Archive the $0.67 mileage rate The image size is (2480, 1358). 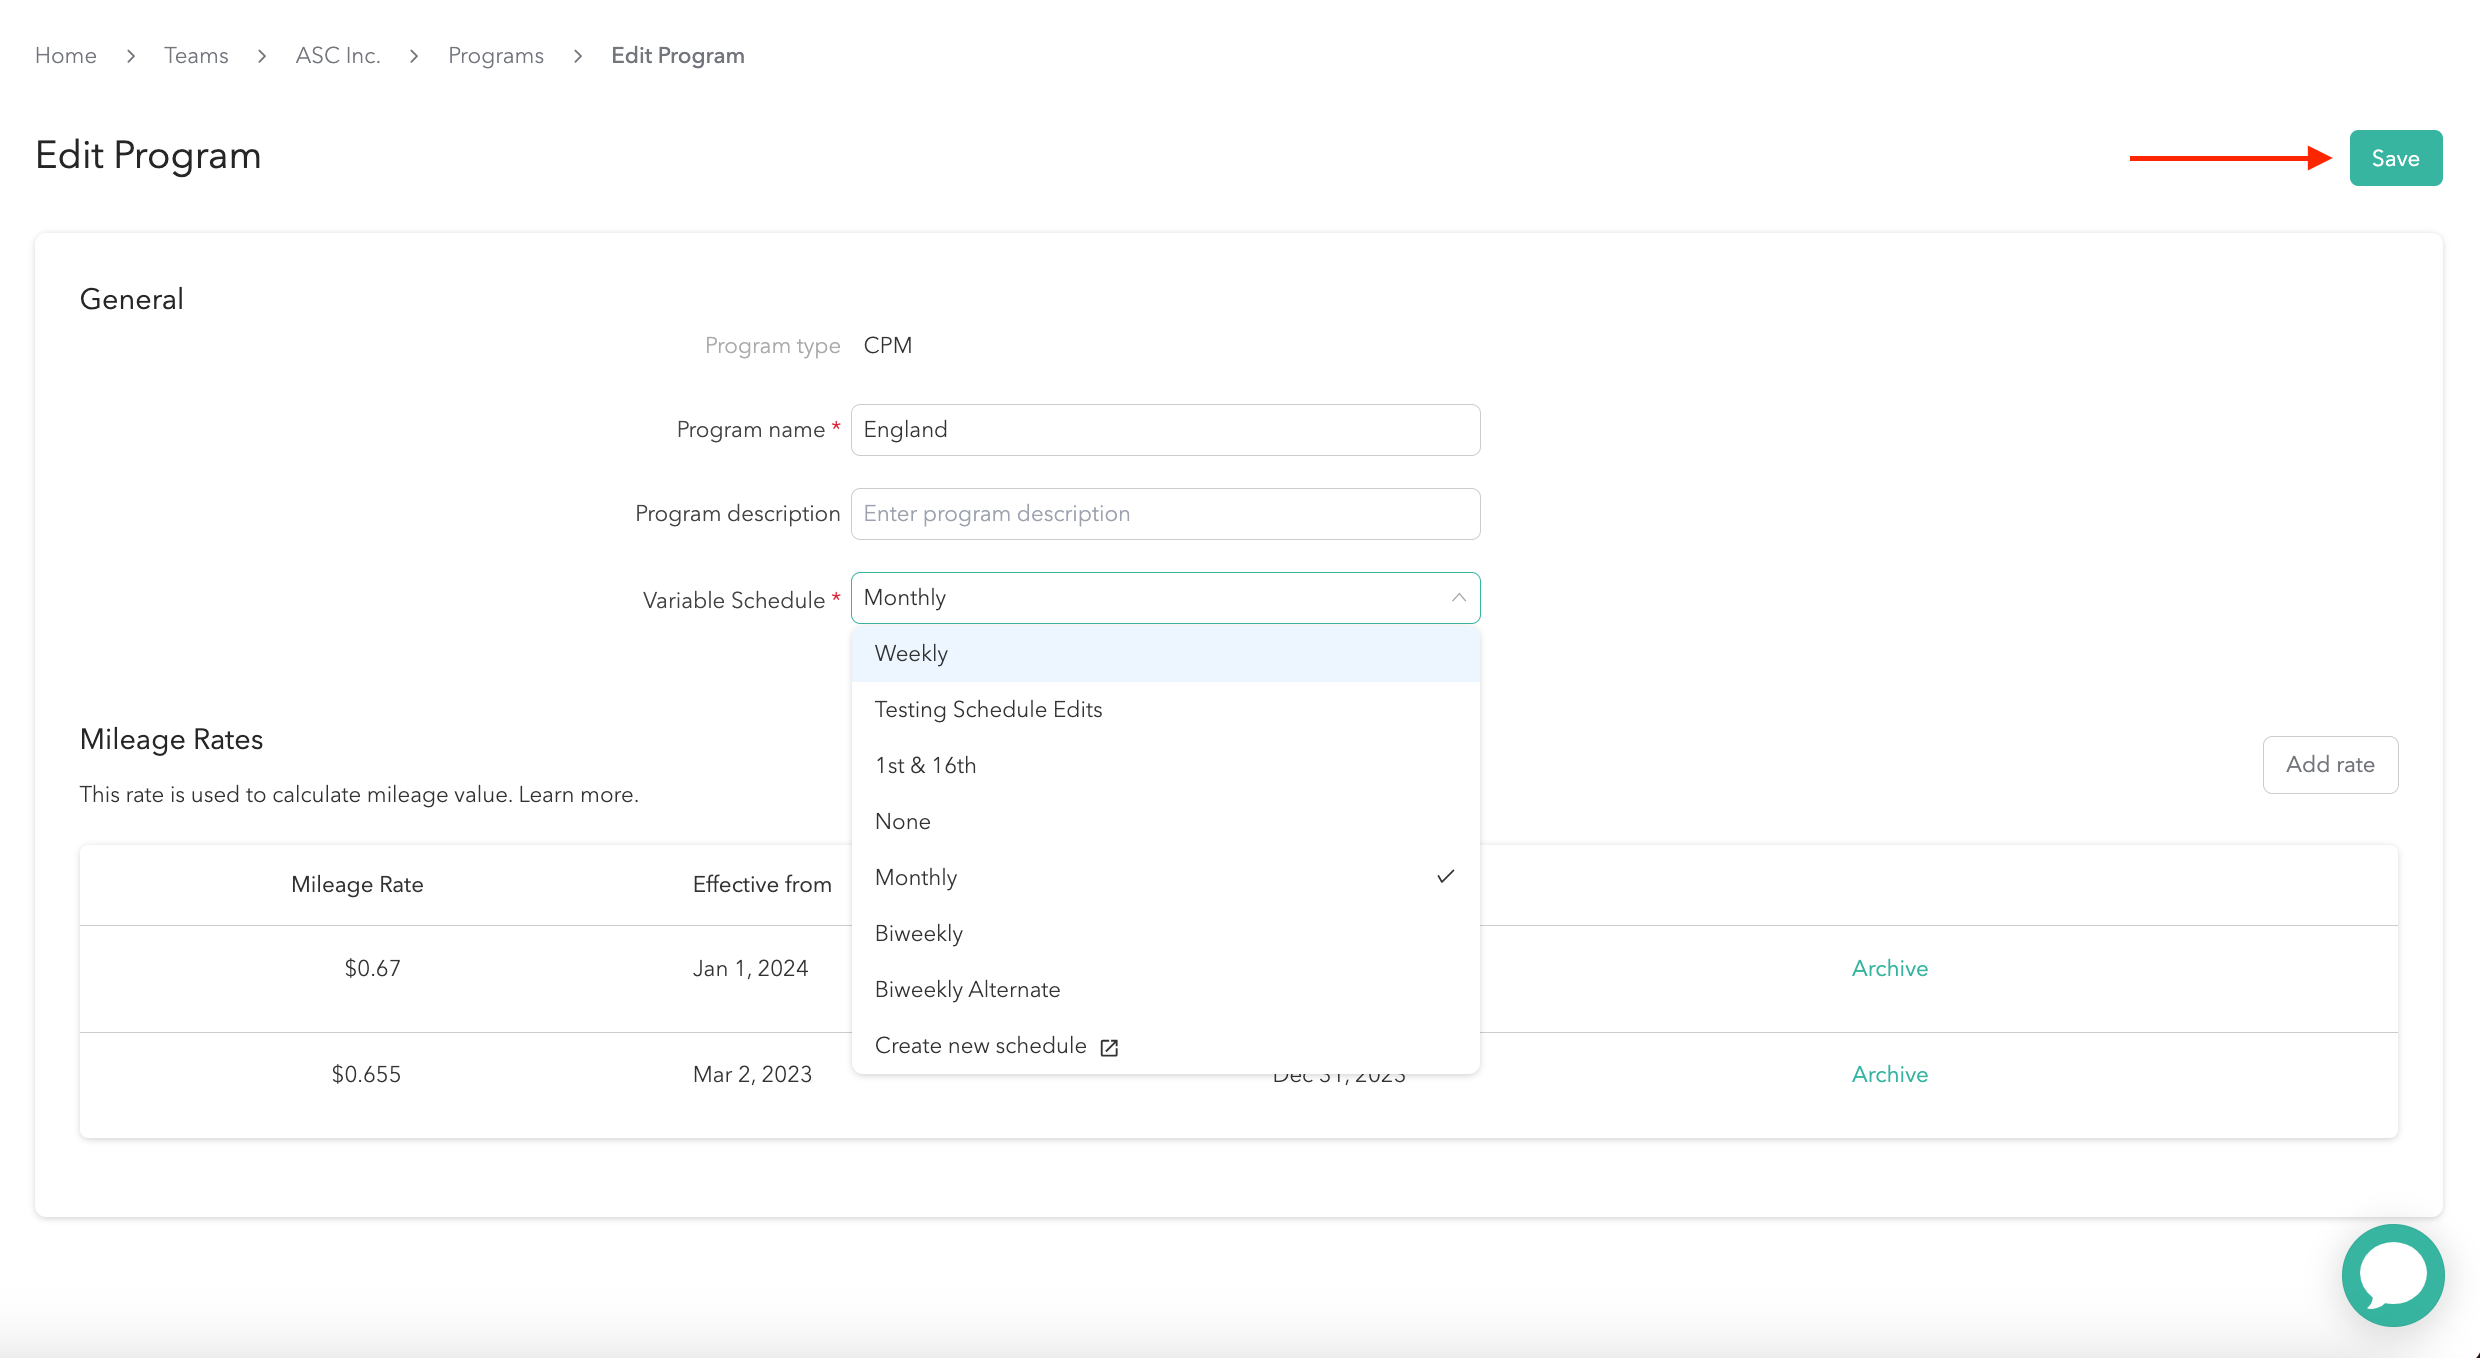[1889, 968]
